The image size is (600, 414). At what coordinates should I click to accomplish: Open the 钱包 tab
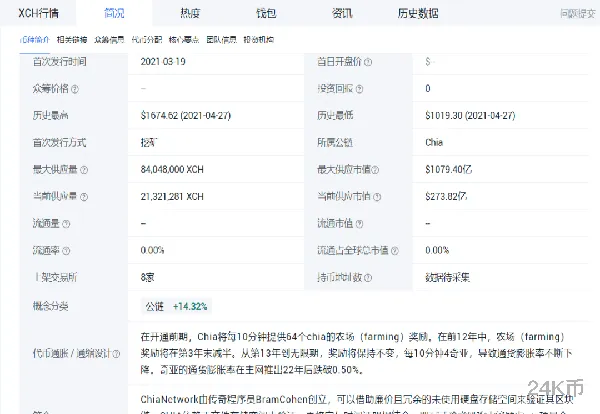point(266,13)
